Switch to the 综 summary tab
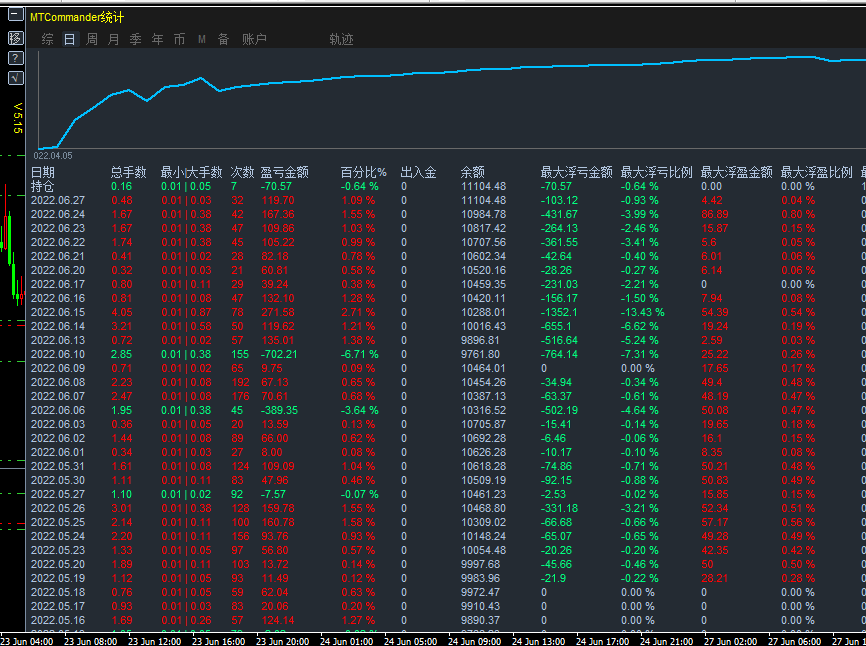Viewport: 866px width, 646px height. point(48,40)
